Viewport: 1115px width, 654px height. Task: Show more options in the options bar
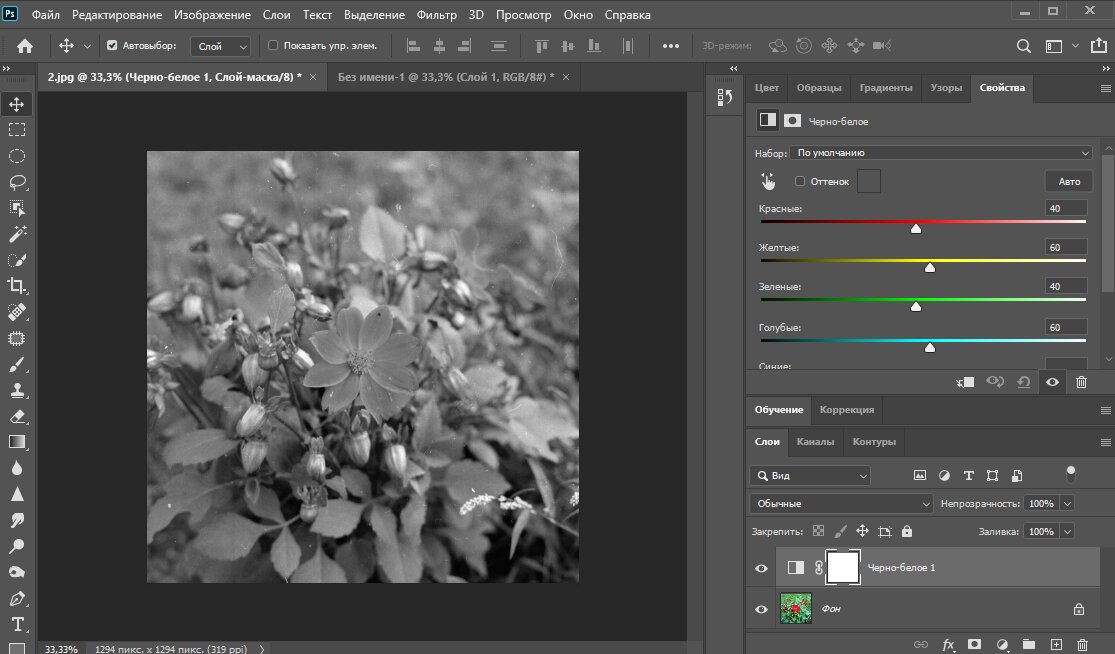pos(671,46)
